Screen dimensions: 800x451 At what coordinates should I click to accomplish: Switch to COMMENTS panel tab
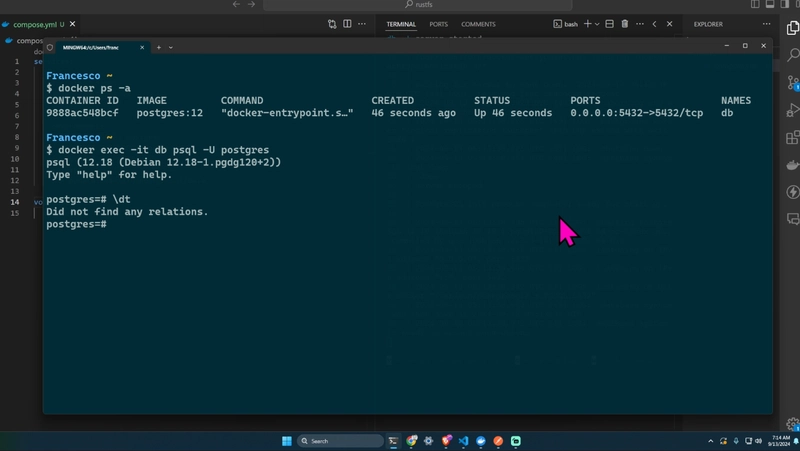coord(478,24)
